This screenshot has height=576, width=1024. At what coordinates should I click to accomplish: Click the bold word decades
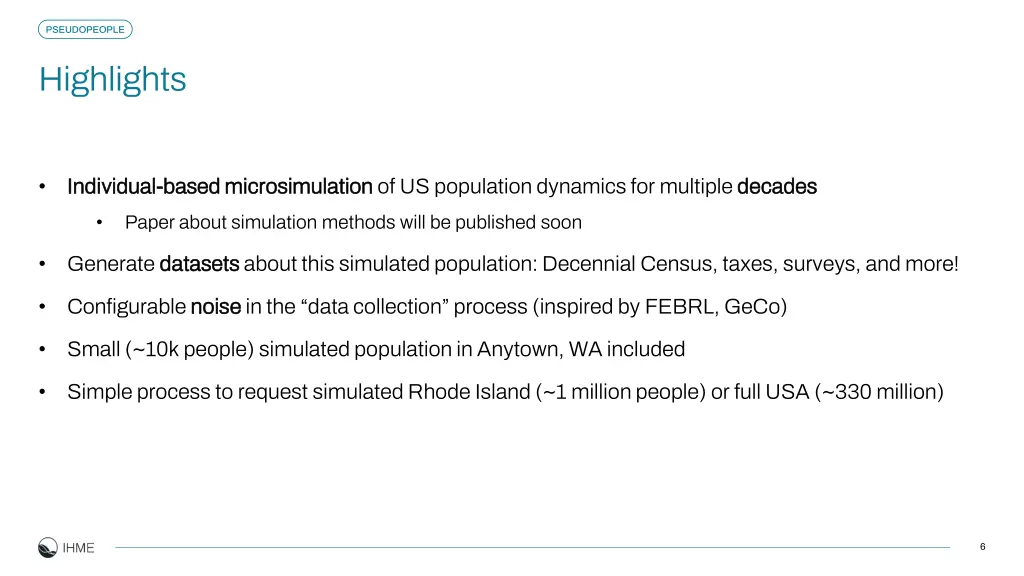tap(776, 187)
